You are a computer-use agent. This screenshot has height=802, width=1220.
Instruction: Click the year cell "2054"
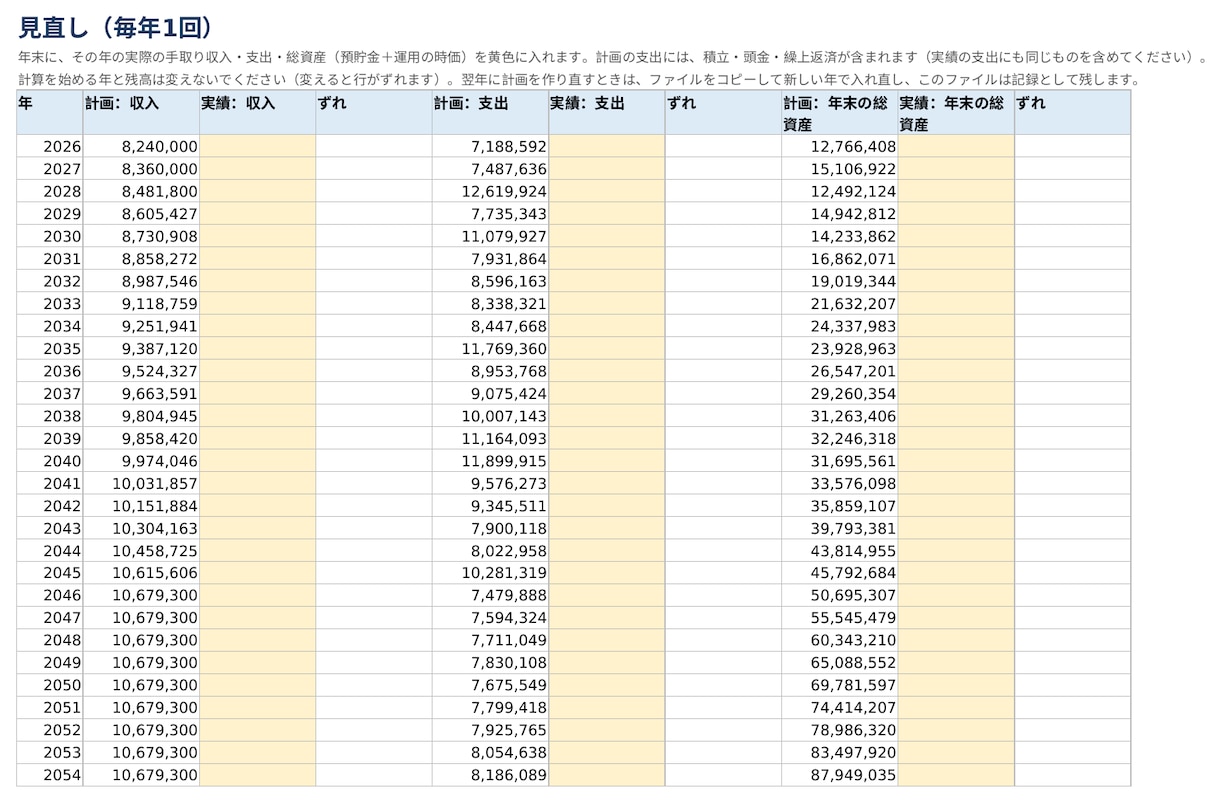click(x=50, y=775)
